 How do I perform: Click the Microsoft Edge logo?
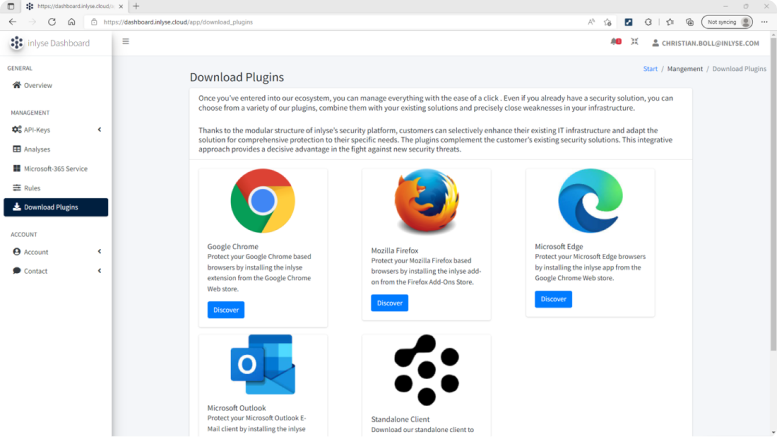pyautogui.click(x=590, y=201)
